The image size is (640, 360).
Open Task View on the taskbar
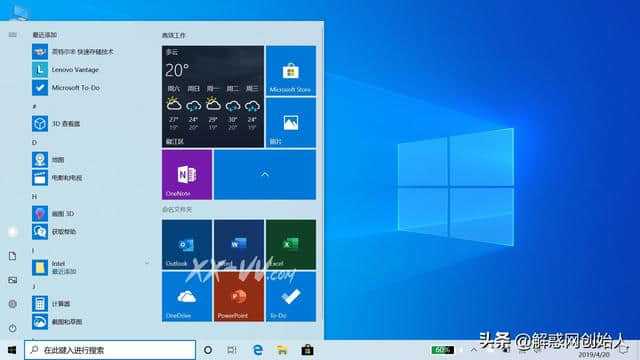pyautogui.click(x=232, y=350)
